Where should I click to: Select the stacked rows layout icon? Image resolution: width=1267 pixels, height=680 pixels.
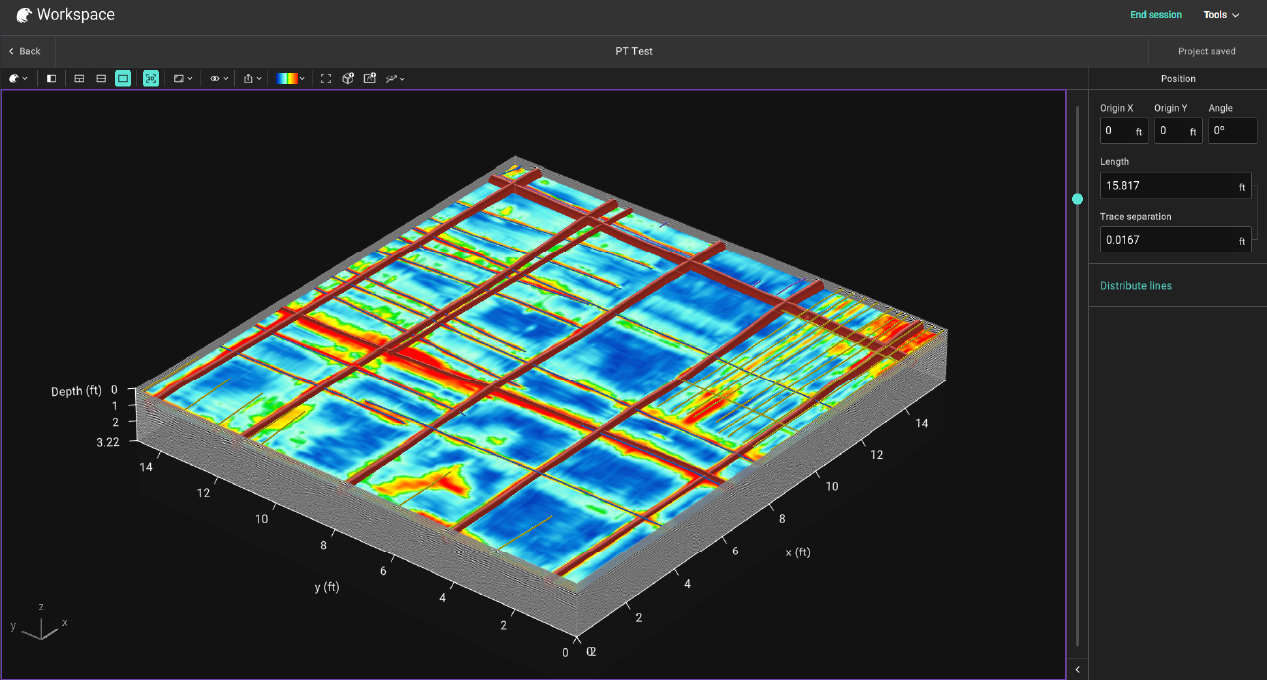[x=101, y=78]
